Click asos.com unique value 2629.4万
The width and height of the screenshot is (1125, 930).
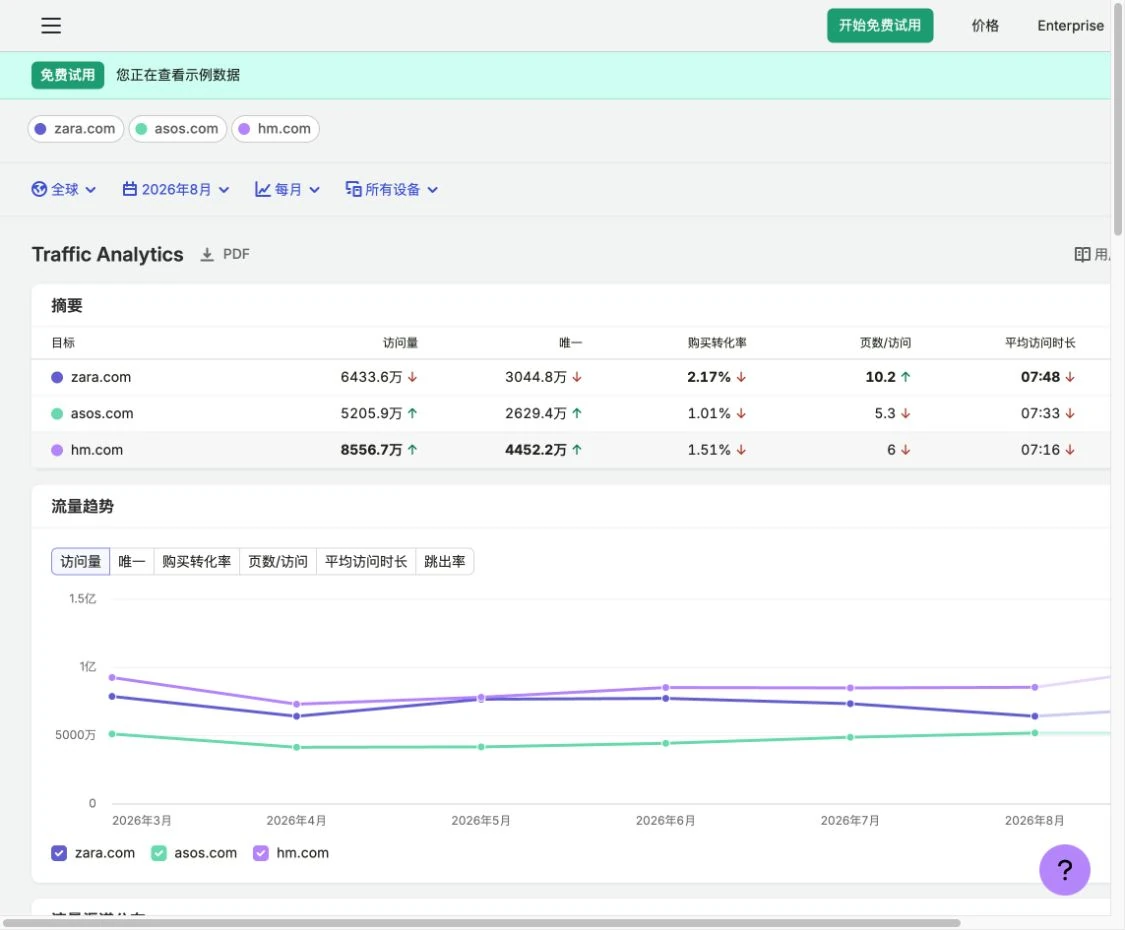click(x=535, y=413)
